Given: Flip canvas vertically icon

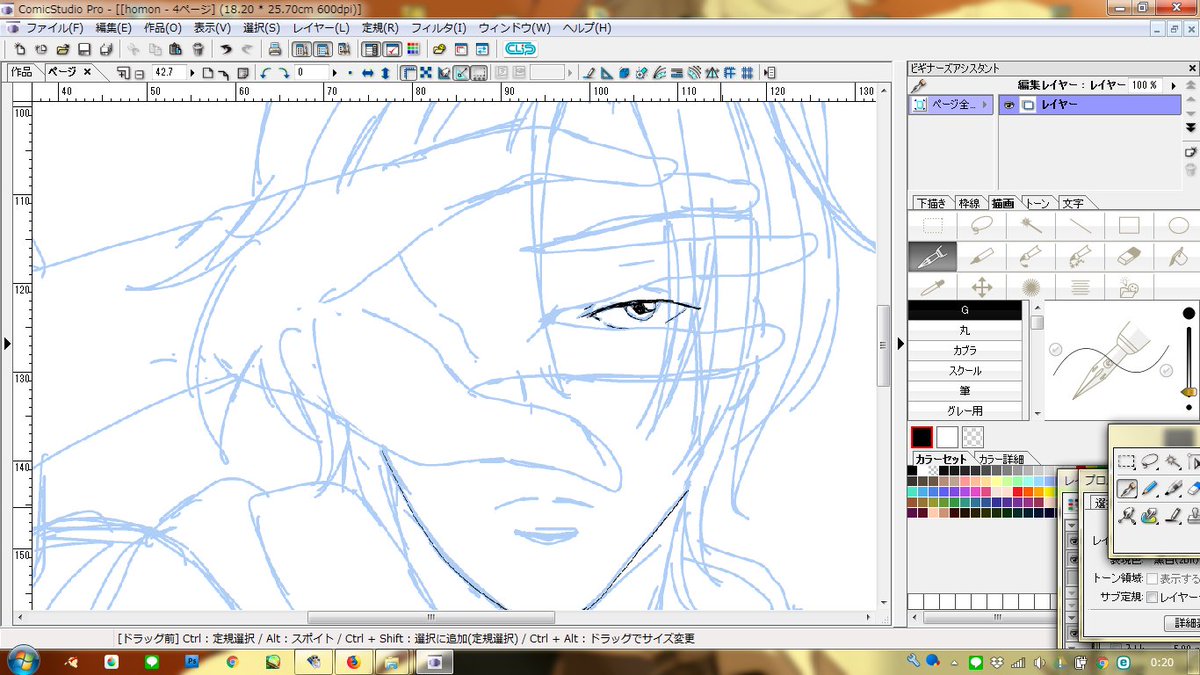Looking at the screenshot, I should pyautogui.click(x=385, y=73).
